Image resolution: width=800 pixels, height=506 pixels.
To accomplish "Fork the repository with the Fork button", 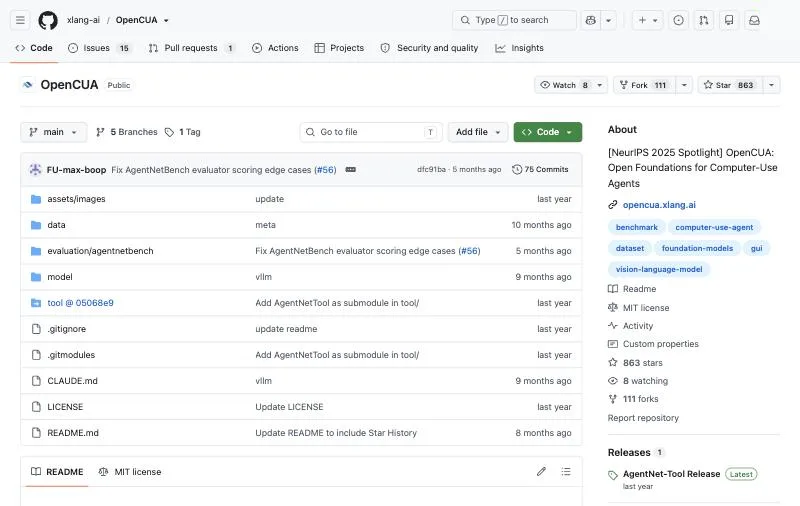I will (x=644, y=85).
